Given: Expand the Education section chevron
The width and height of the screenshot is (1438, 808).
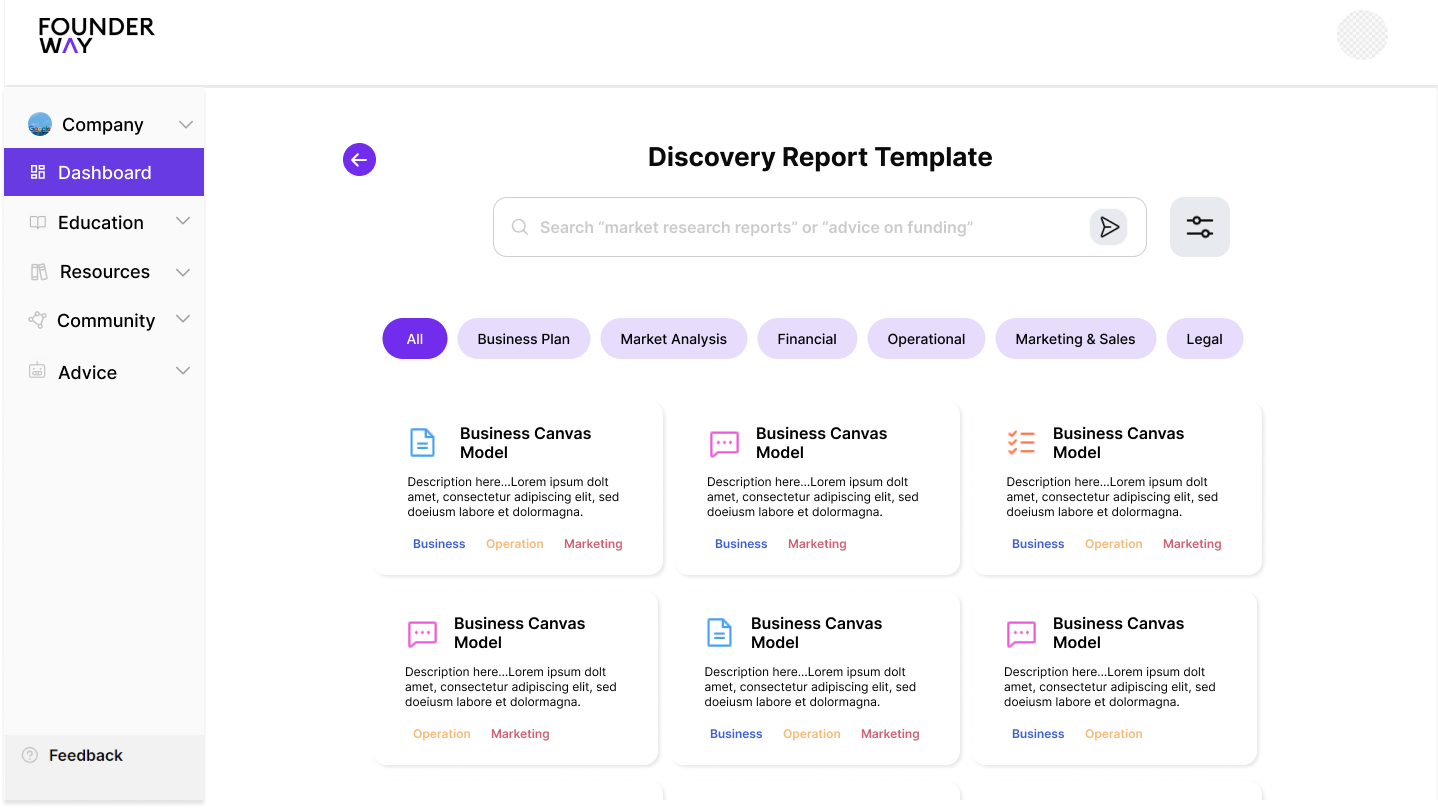Looking at the screenshot, I should pyautogui.click(x=183, y=221).
